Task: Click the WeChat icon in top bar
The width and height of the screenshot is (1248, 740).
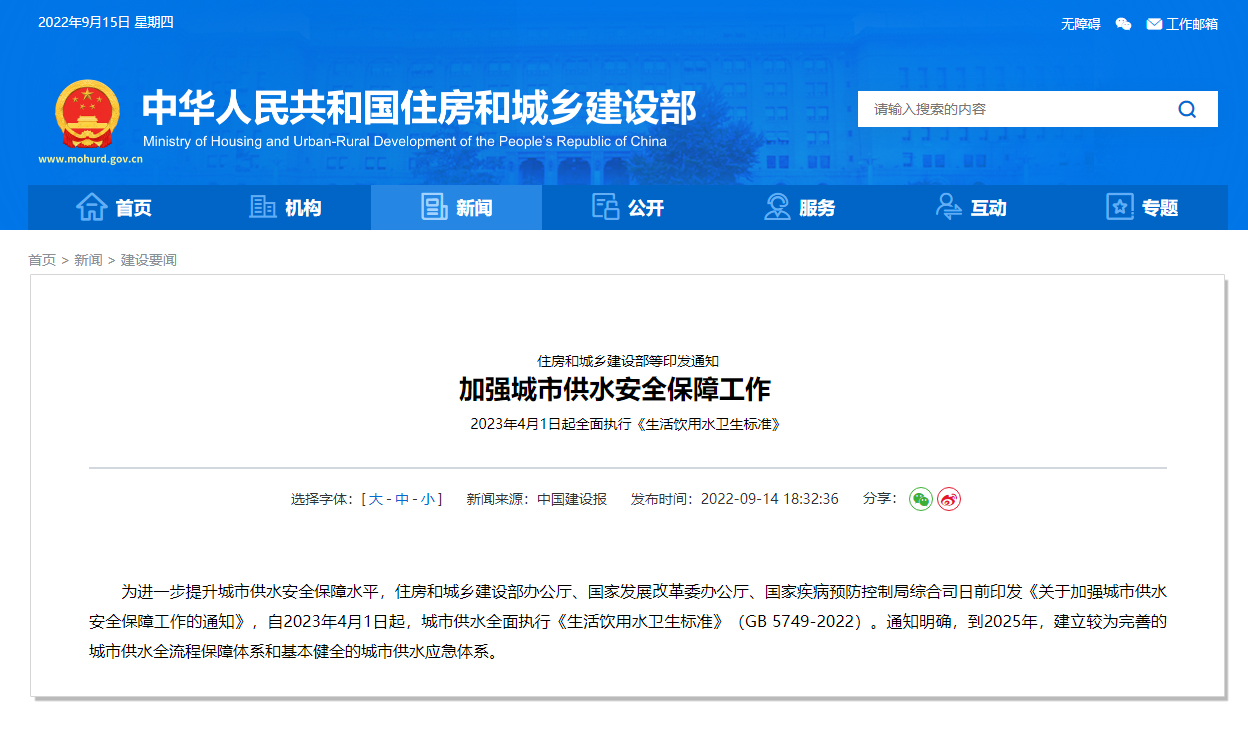Action: coord(1123,24)
